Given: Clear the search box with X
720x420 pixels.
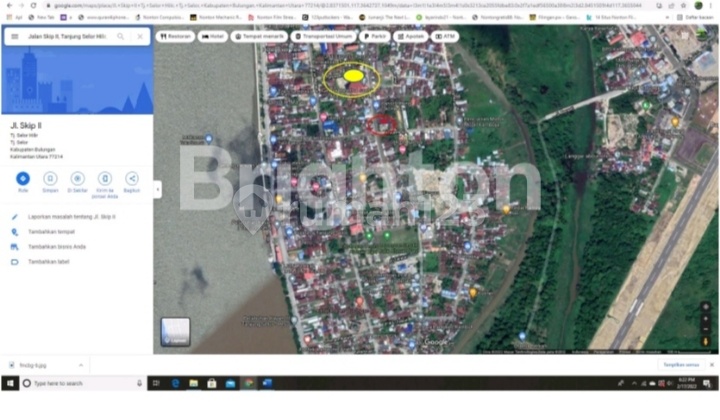Looking at the screenshot, I should click(139, 36).
